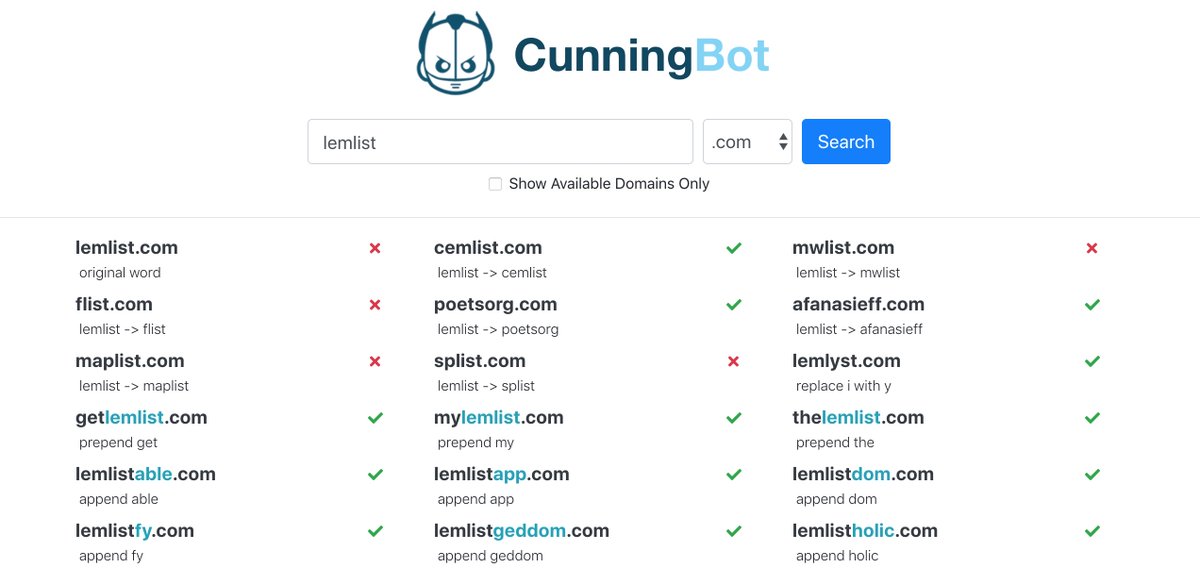Select the thelemlist.com domain result

click(x=858, y=418)
